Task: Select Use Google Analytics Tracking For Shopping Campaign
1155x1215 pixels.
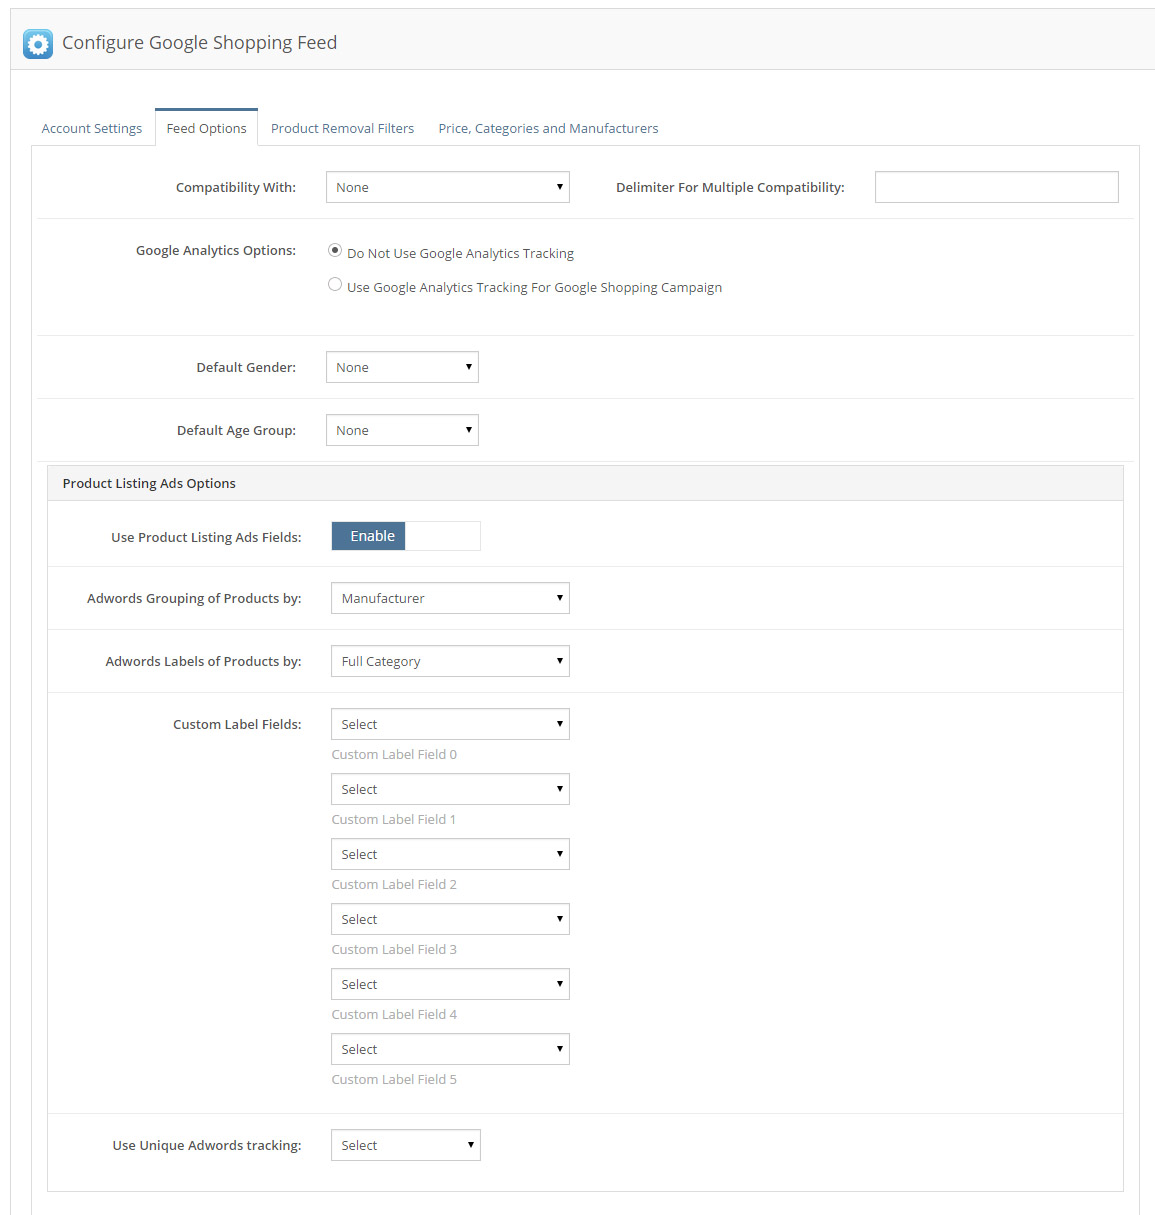Action: [x=335, y=285]
